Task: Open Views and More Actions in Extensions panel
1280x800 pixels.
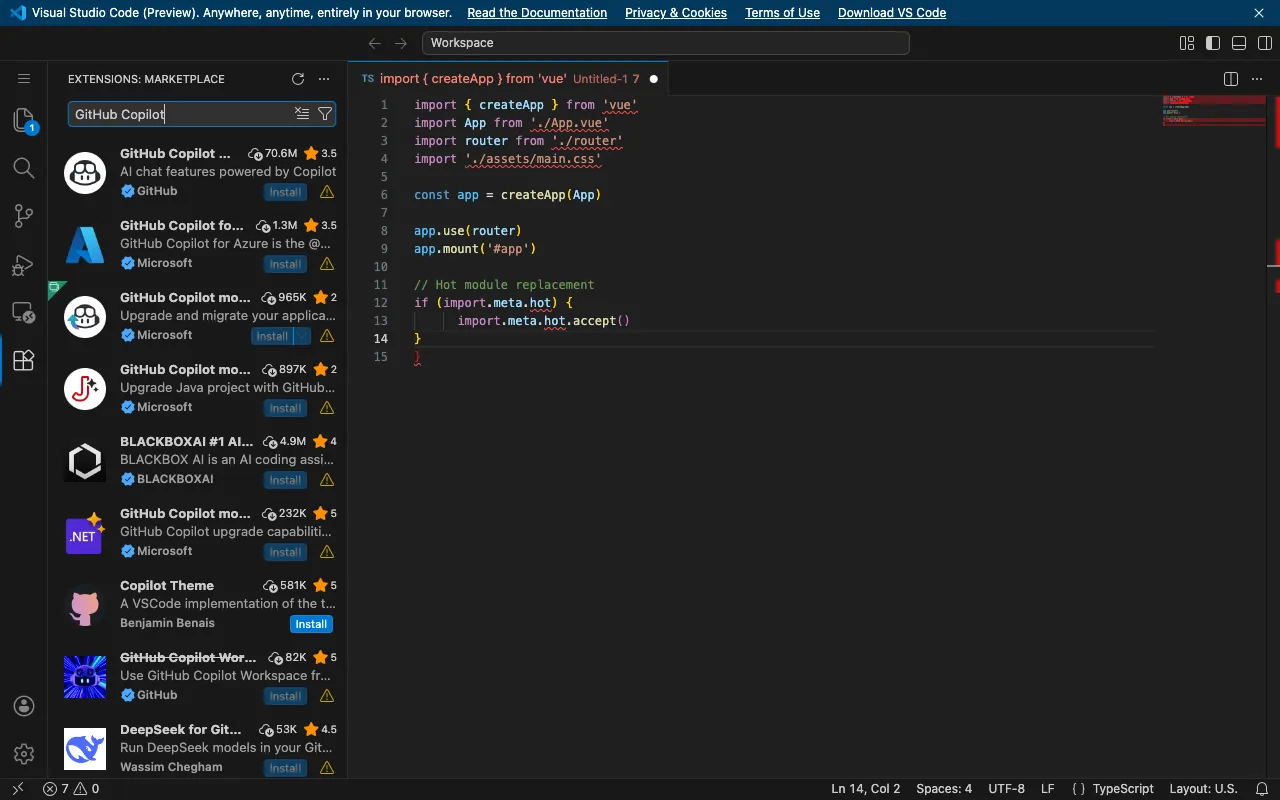Action: [x=323, y=79]
